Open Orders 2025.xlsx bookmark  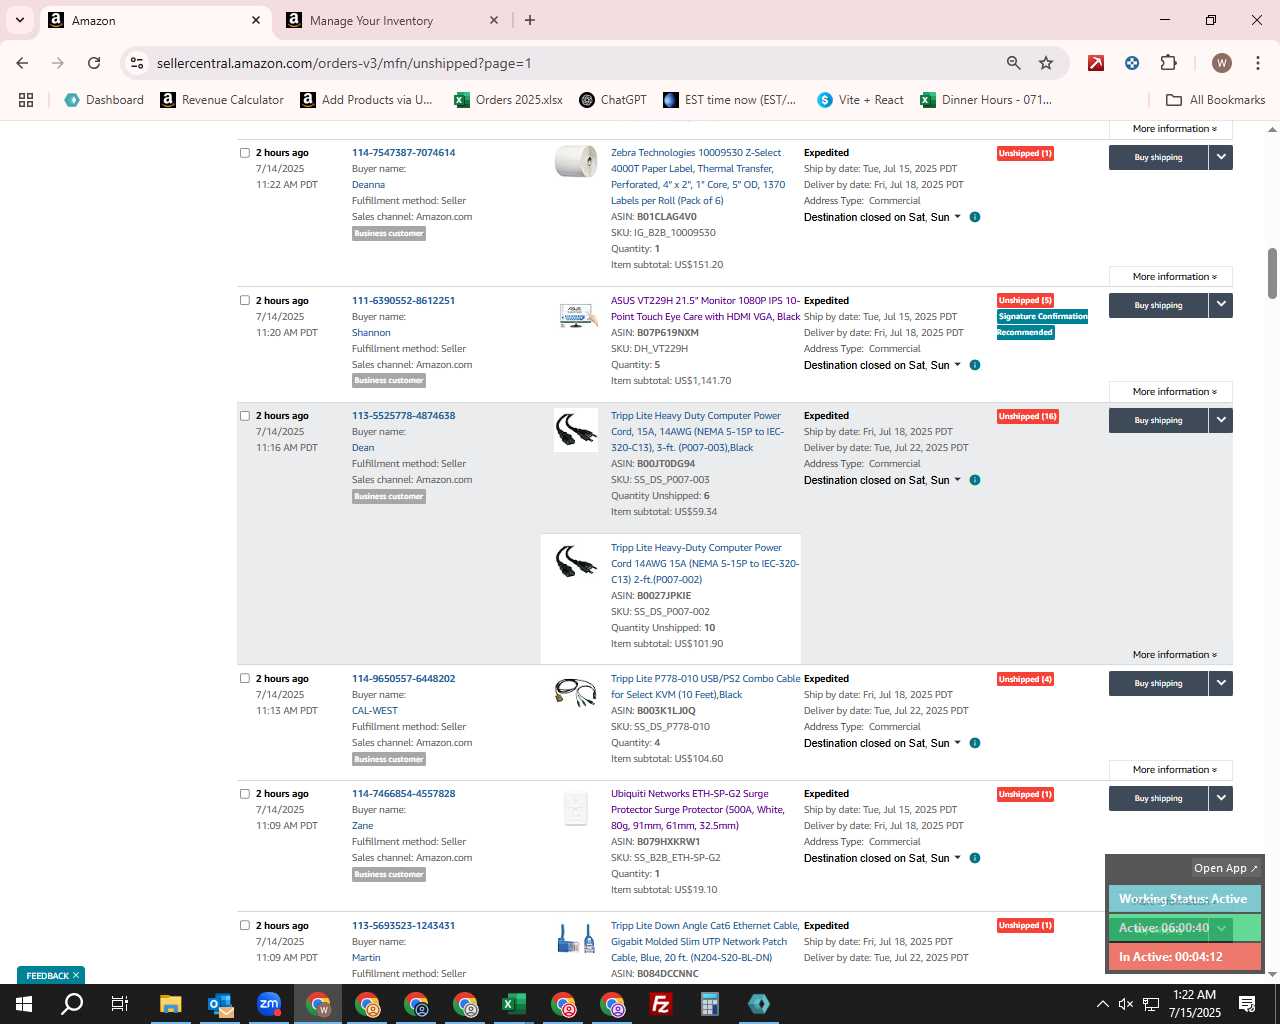point(508,100)
